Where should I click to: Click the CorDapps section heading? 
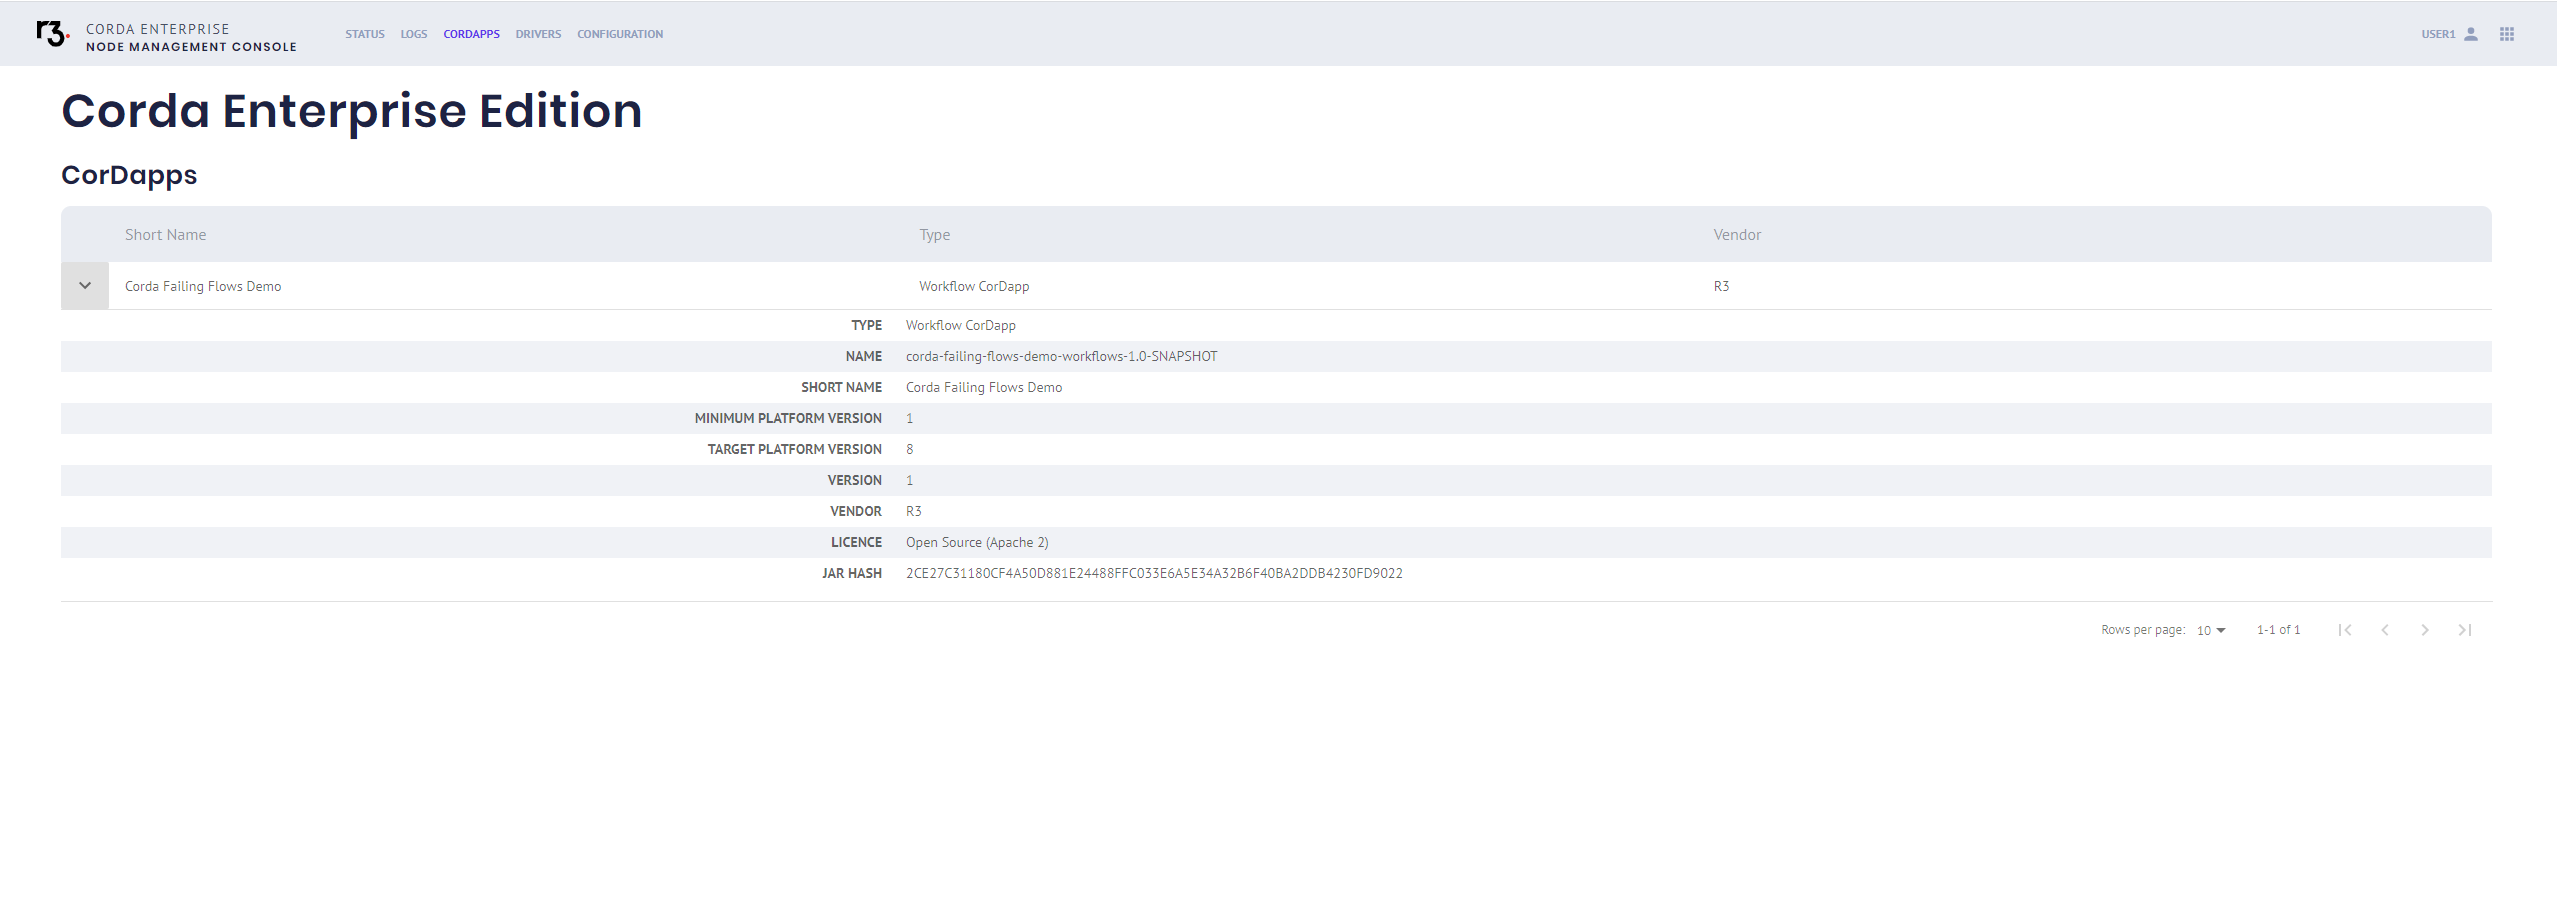tap(129, 175)
